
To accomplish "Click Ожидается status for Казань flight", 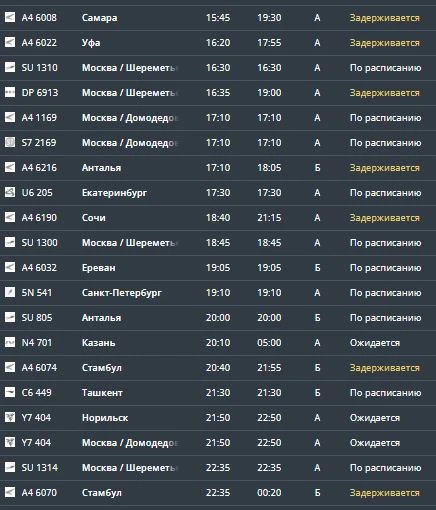I will [x=375, y=343].
